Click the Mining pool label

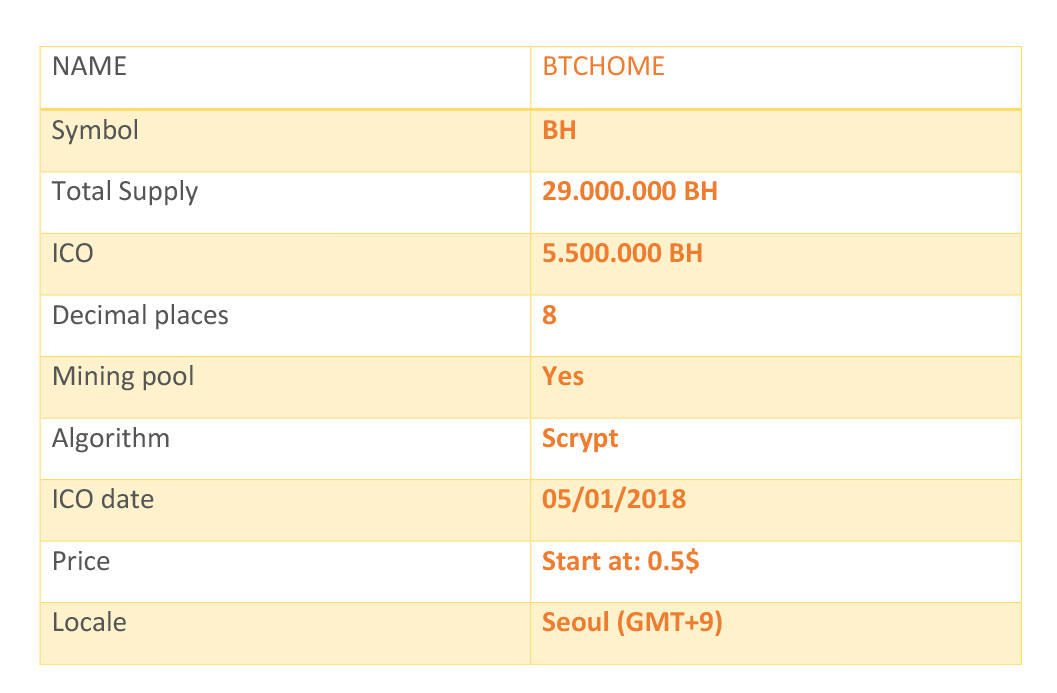pyautogui.click(x=123, y=377)
